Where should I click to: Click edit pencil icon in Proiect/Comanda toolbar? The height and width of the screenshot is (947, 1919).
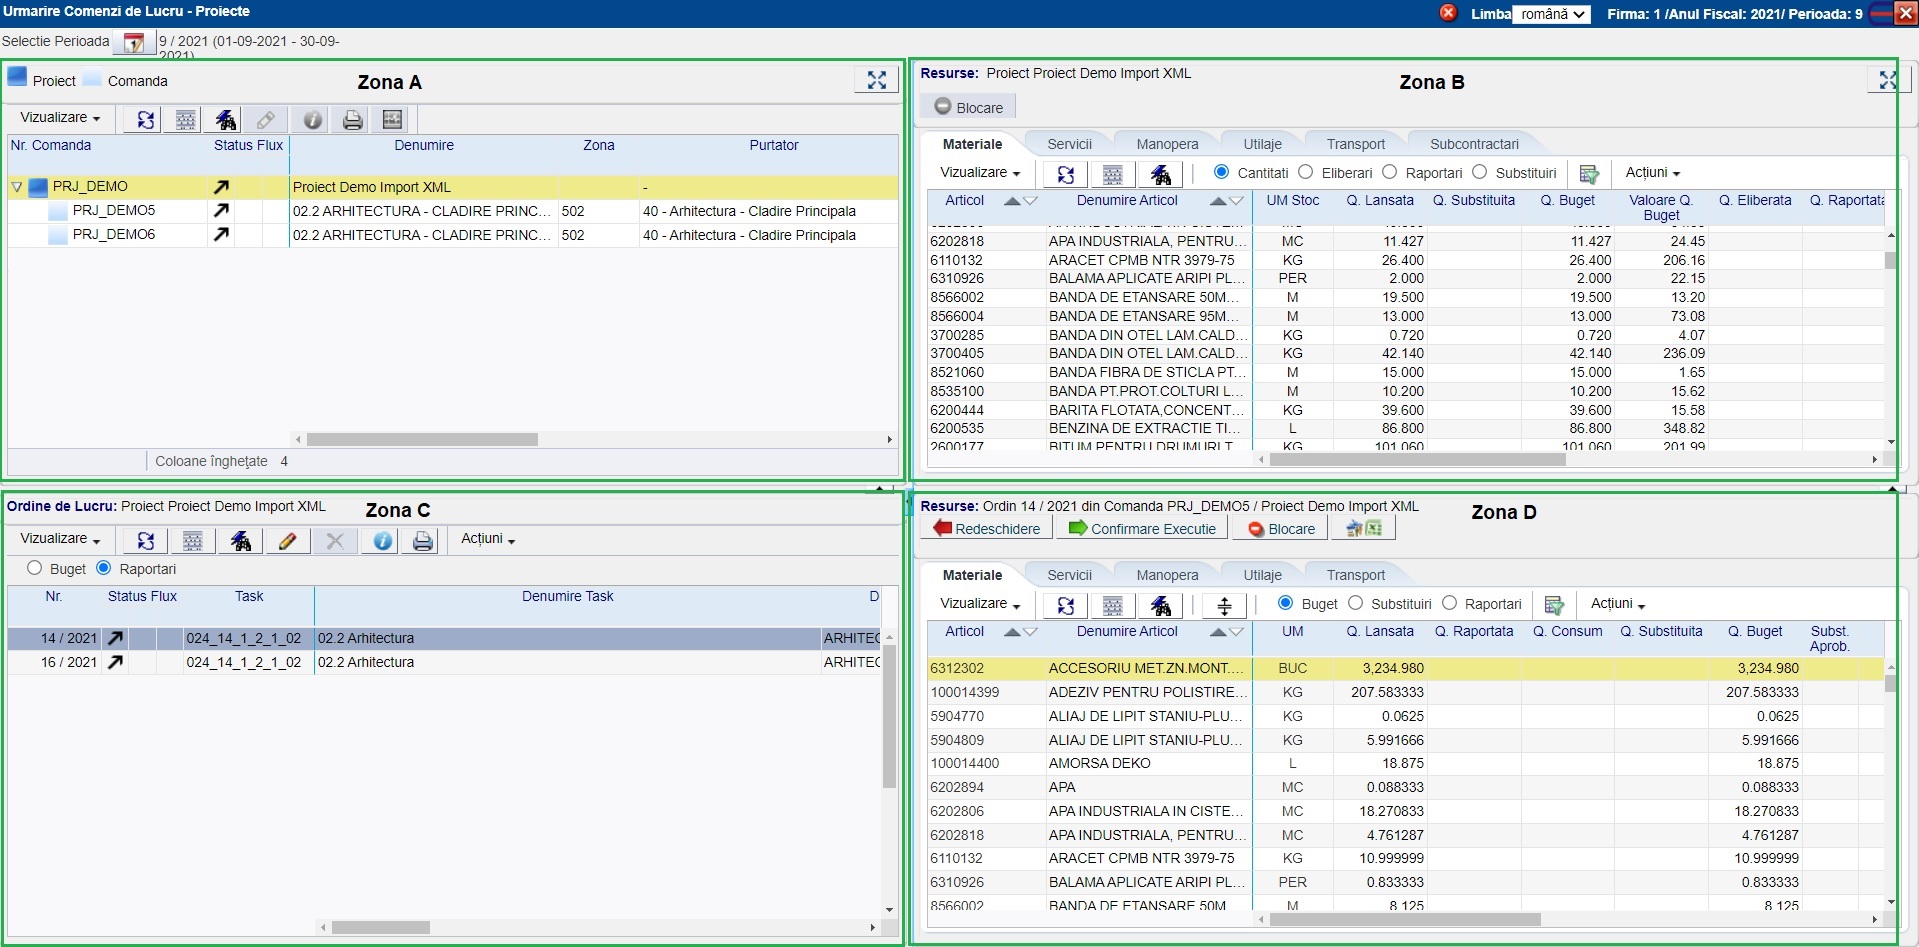[x=266, y=120]
